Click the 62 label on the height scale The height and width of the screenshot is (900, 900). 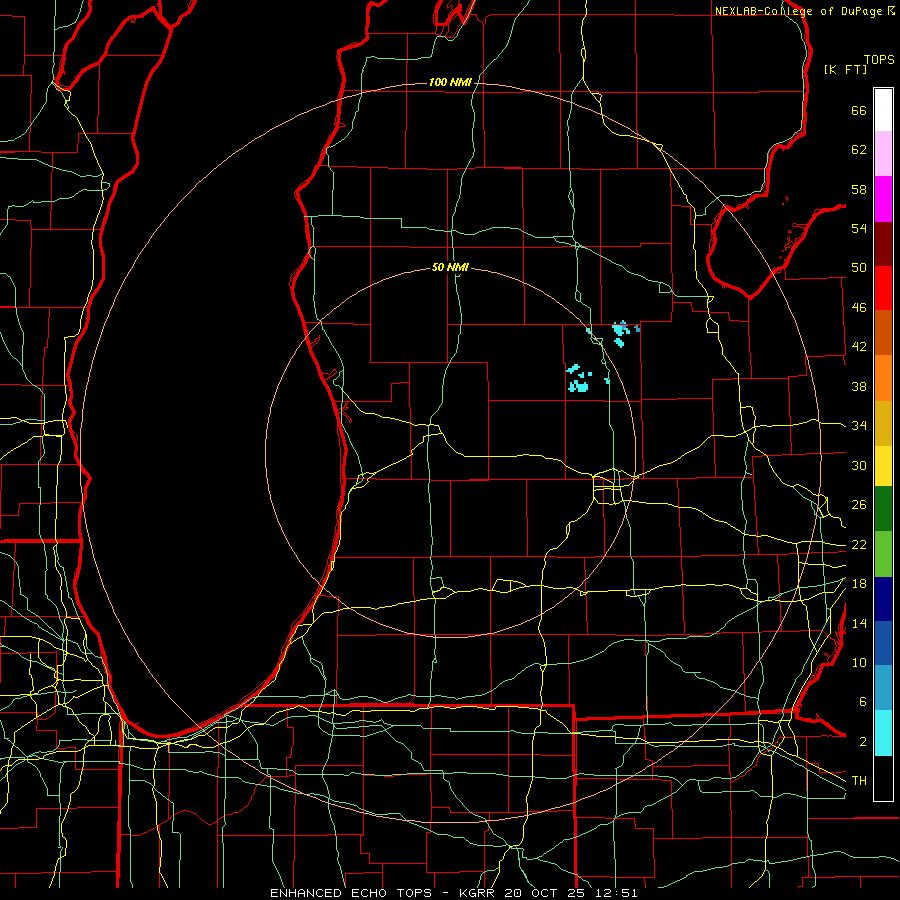click(859, 150)
